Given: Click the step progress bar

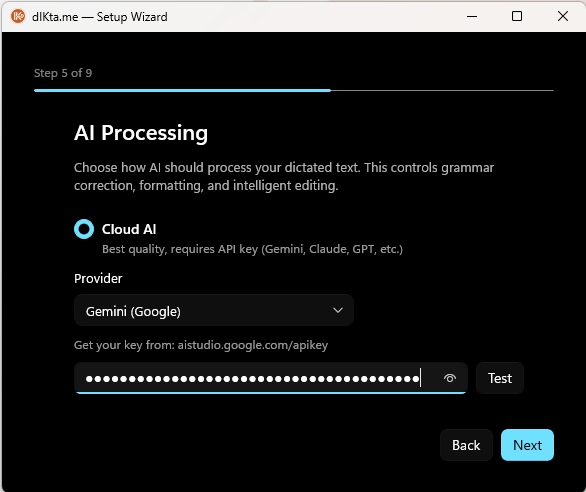Looking at the screenshot, I should coord(294,90).
